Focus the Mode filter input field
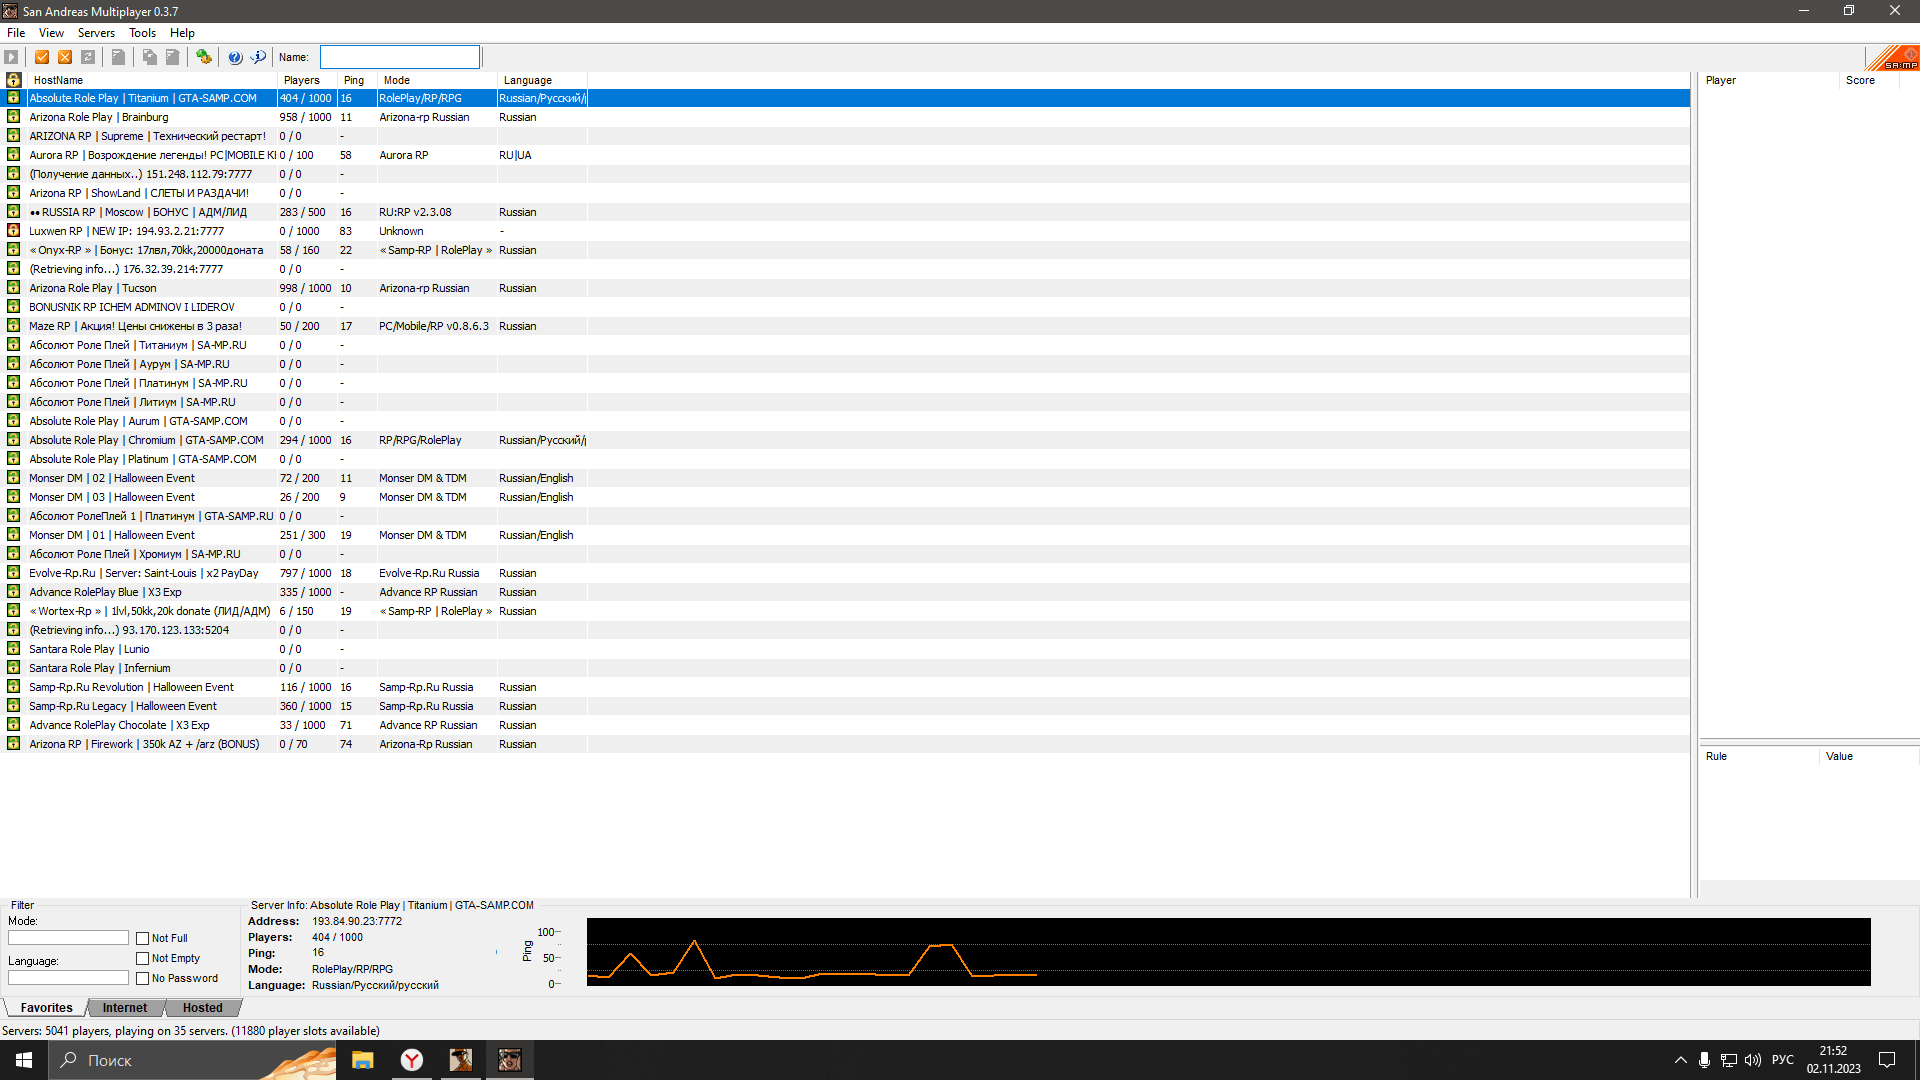The height and width of the screenshot is (1080, 1920). pyautogui.click(x=68, y=938)
